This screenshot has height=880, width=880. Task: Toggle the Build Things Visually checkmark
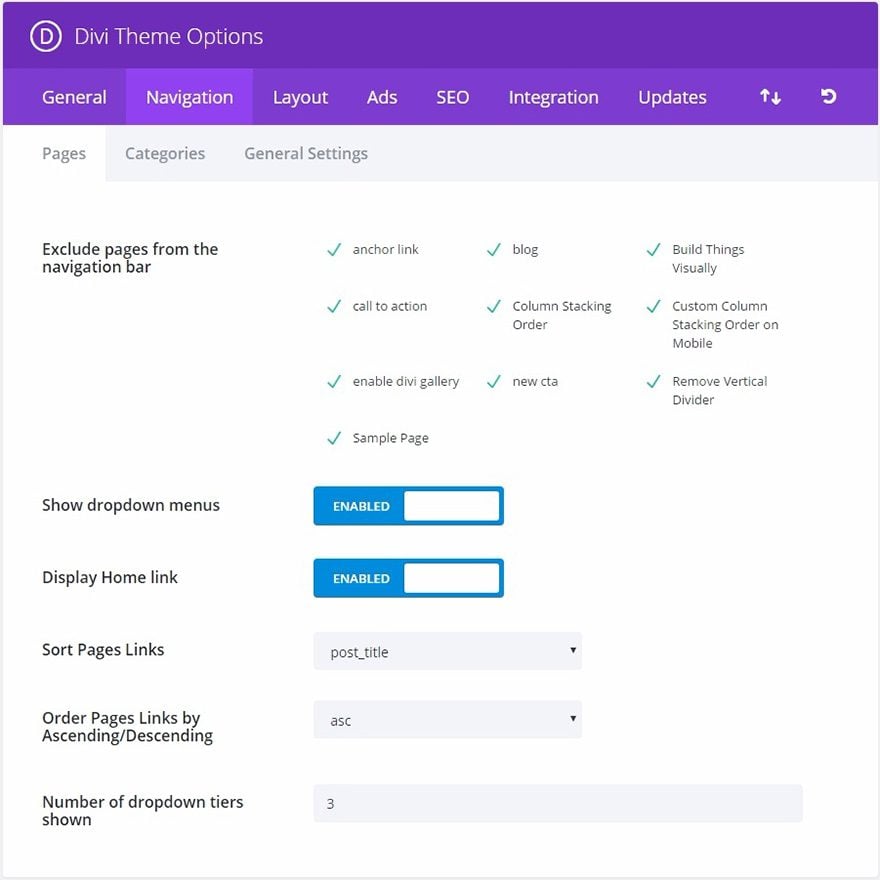pyautogui.click(x=654, y=250)
